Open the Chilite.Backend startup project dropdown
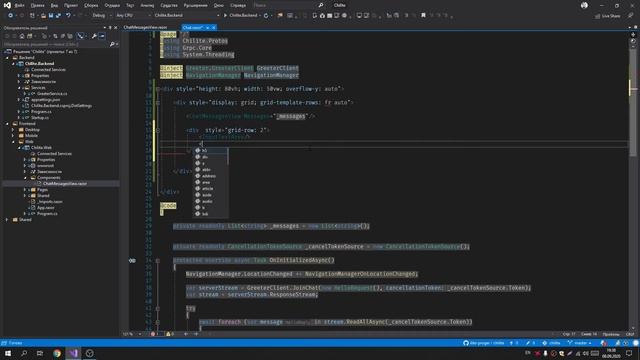This screenshot has width=640, height=360. pyautogui.click(x=186, y=16)
